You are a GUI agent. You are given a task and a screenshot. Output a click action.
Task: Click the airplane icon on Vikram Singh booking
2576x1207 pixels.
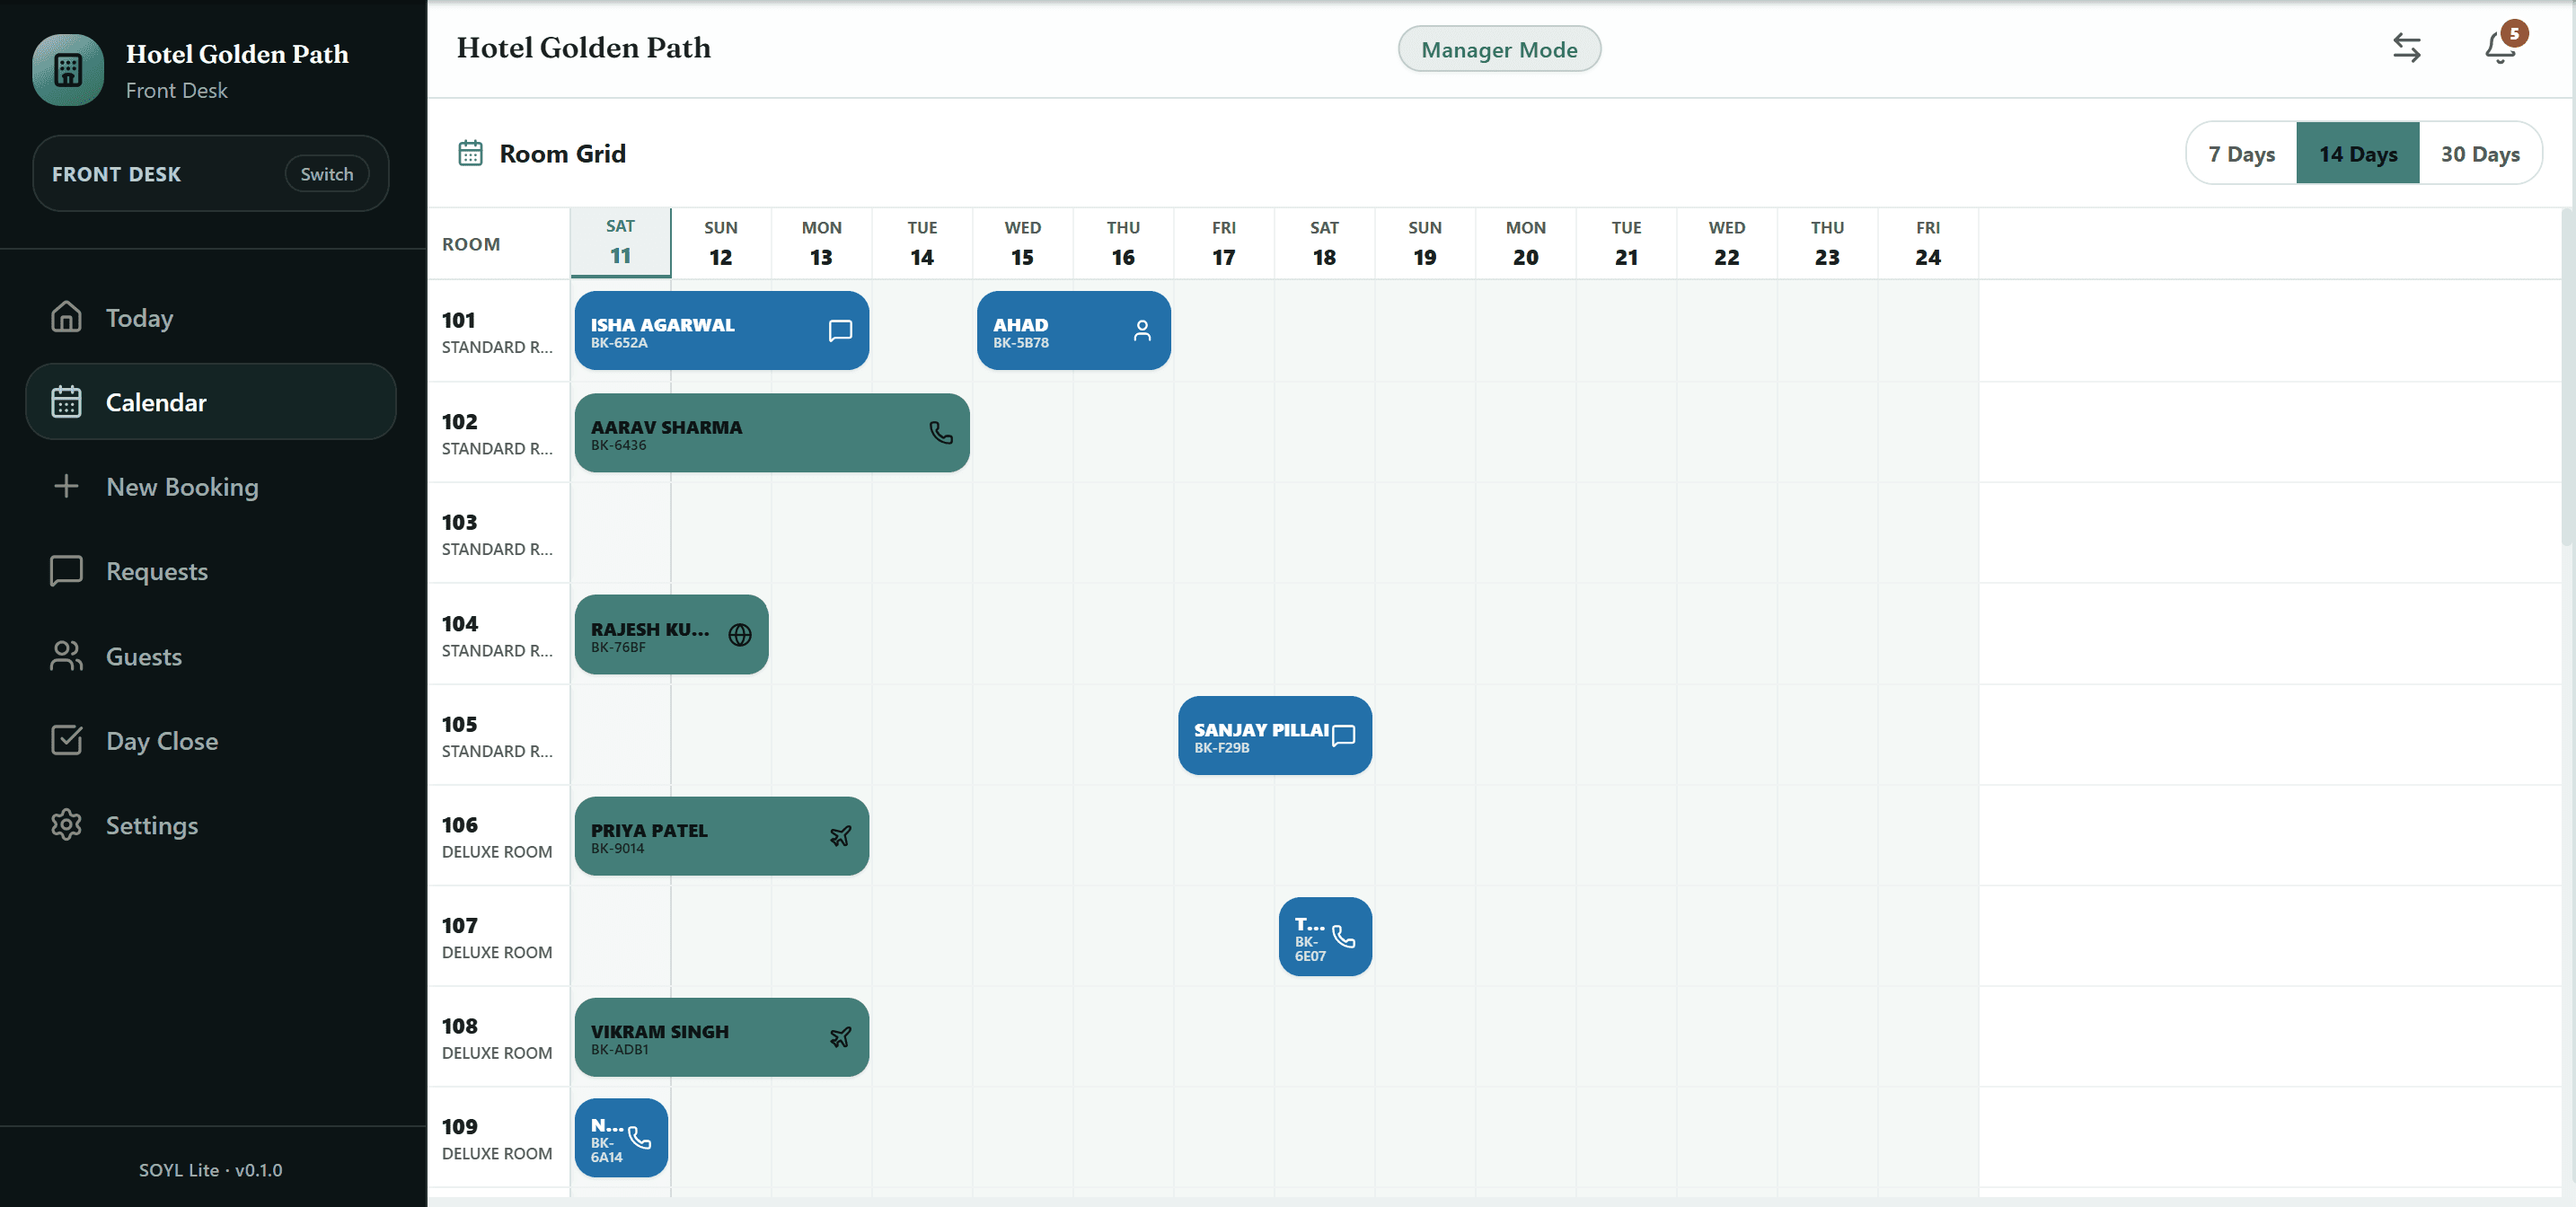coord(840,1037)
